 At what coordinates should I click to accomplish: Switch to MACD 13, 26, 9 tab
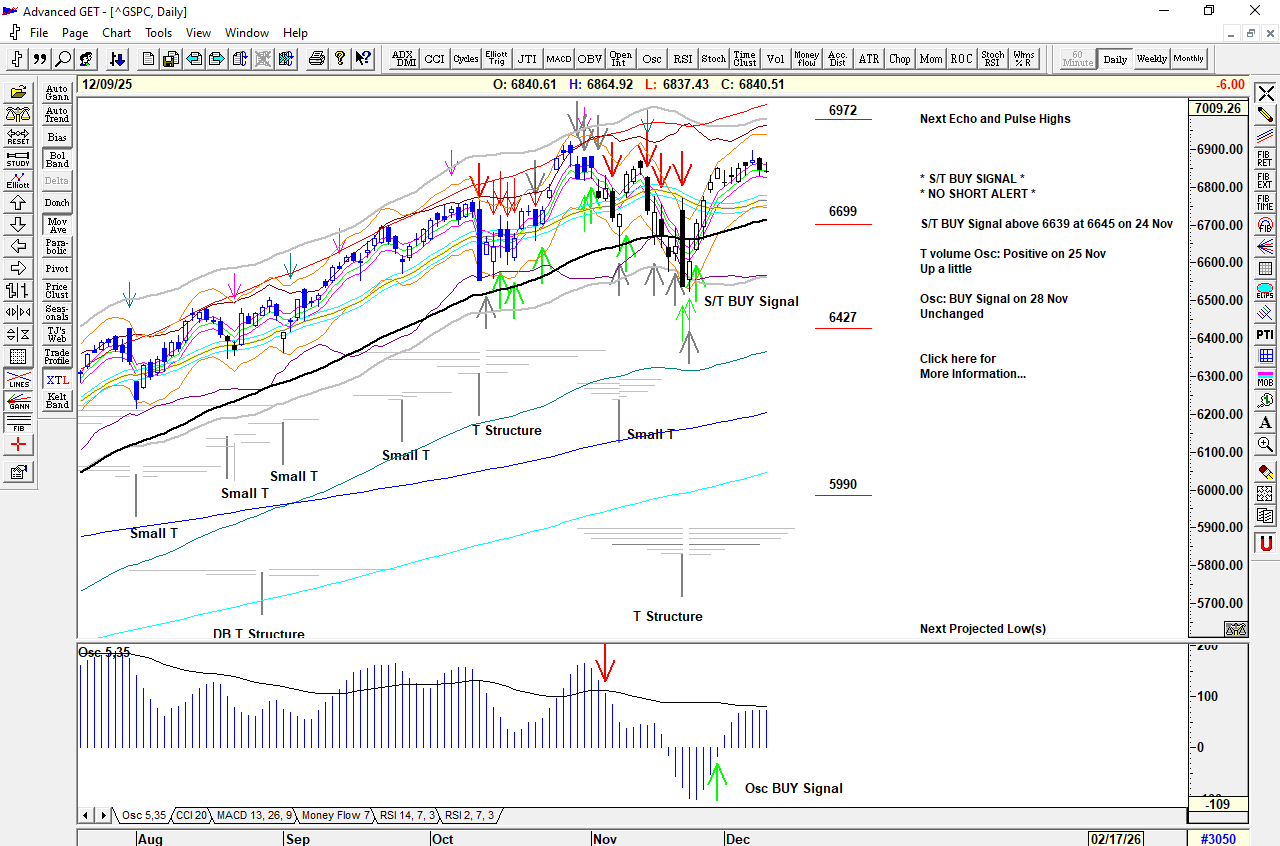coord(254,816)
